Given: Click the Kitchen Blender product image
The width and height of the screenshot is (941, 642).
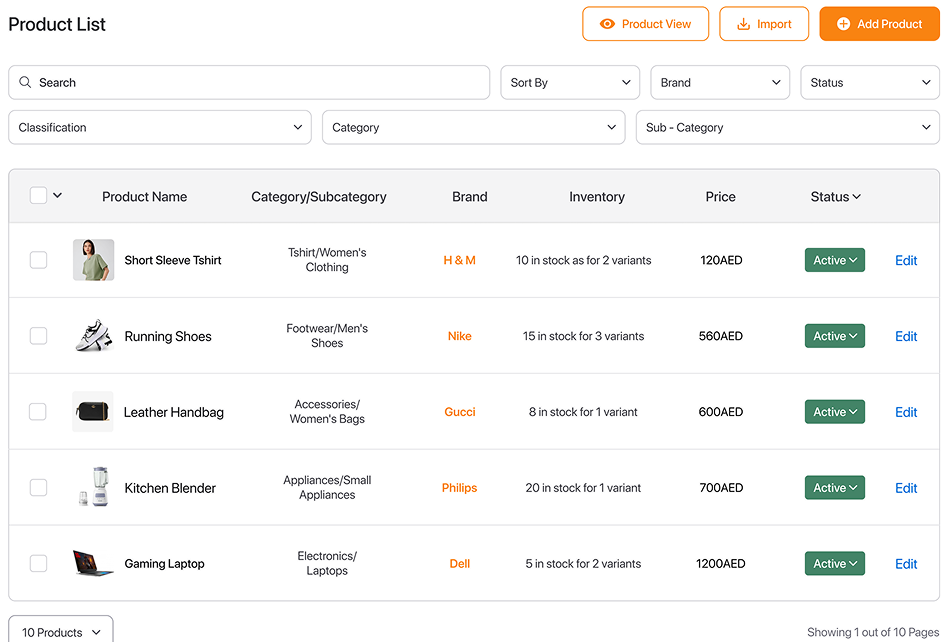Looking at the screenshot, I should click(x=93, y=488).
